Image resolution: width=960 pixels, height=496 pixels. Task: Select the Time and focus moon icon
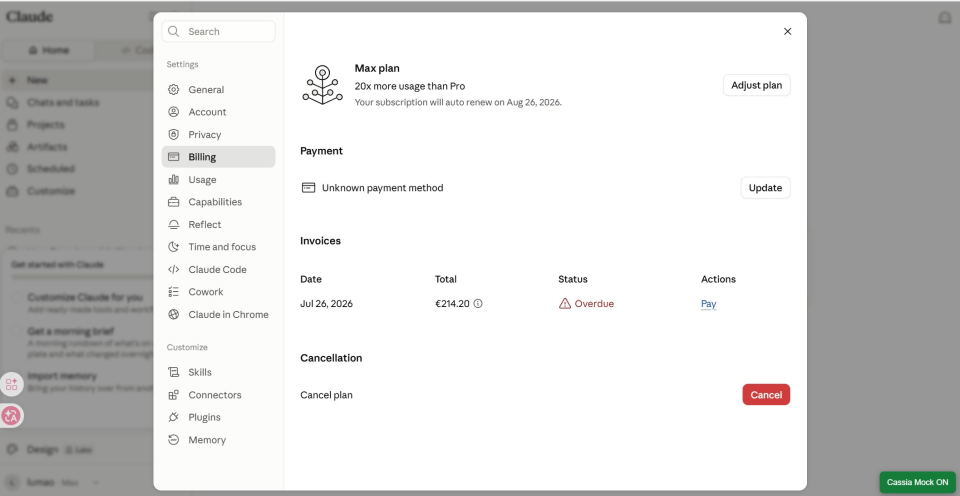[x=174, y=247]
